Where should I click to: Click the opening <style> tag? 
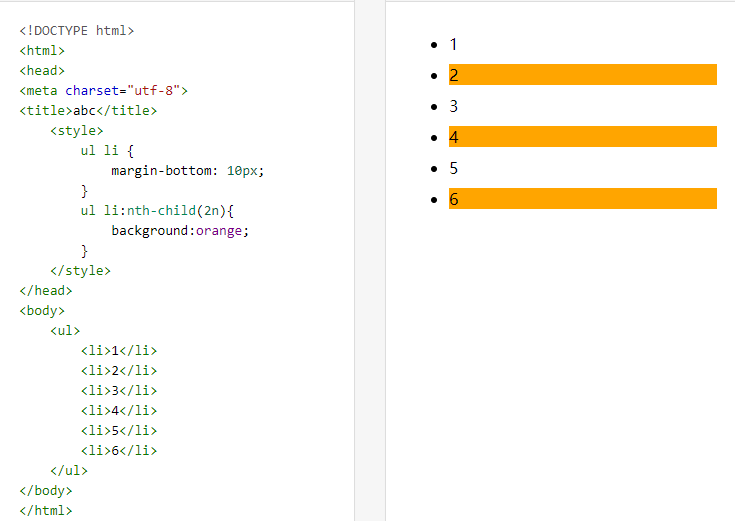[77, 131]
